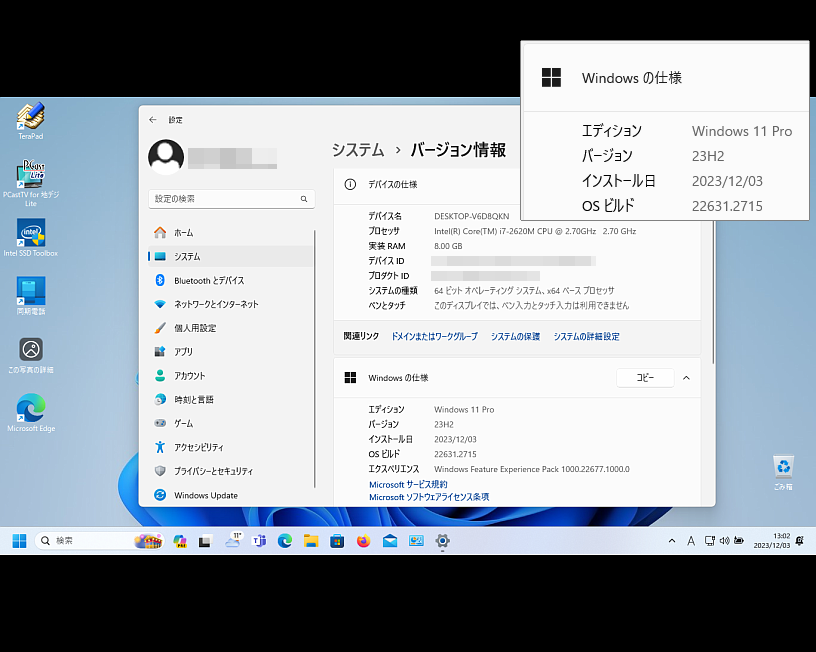
Task: Open Bluetooth とデバイス settings
Action: click(231, 280)
